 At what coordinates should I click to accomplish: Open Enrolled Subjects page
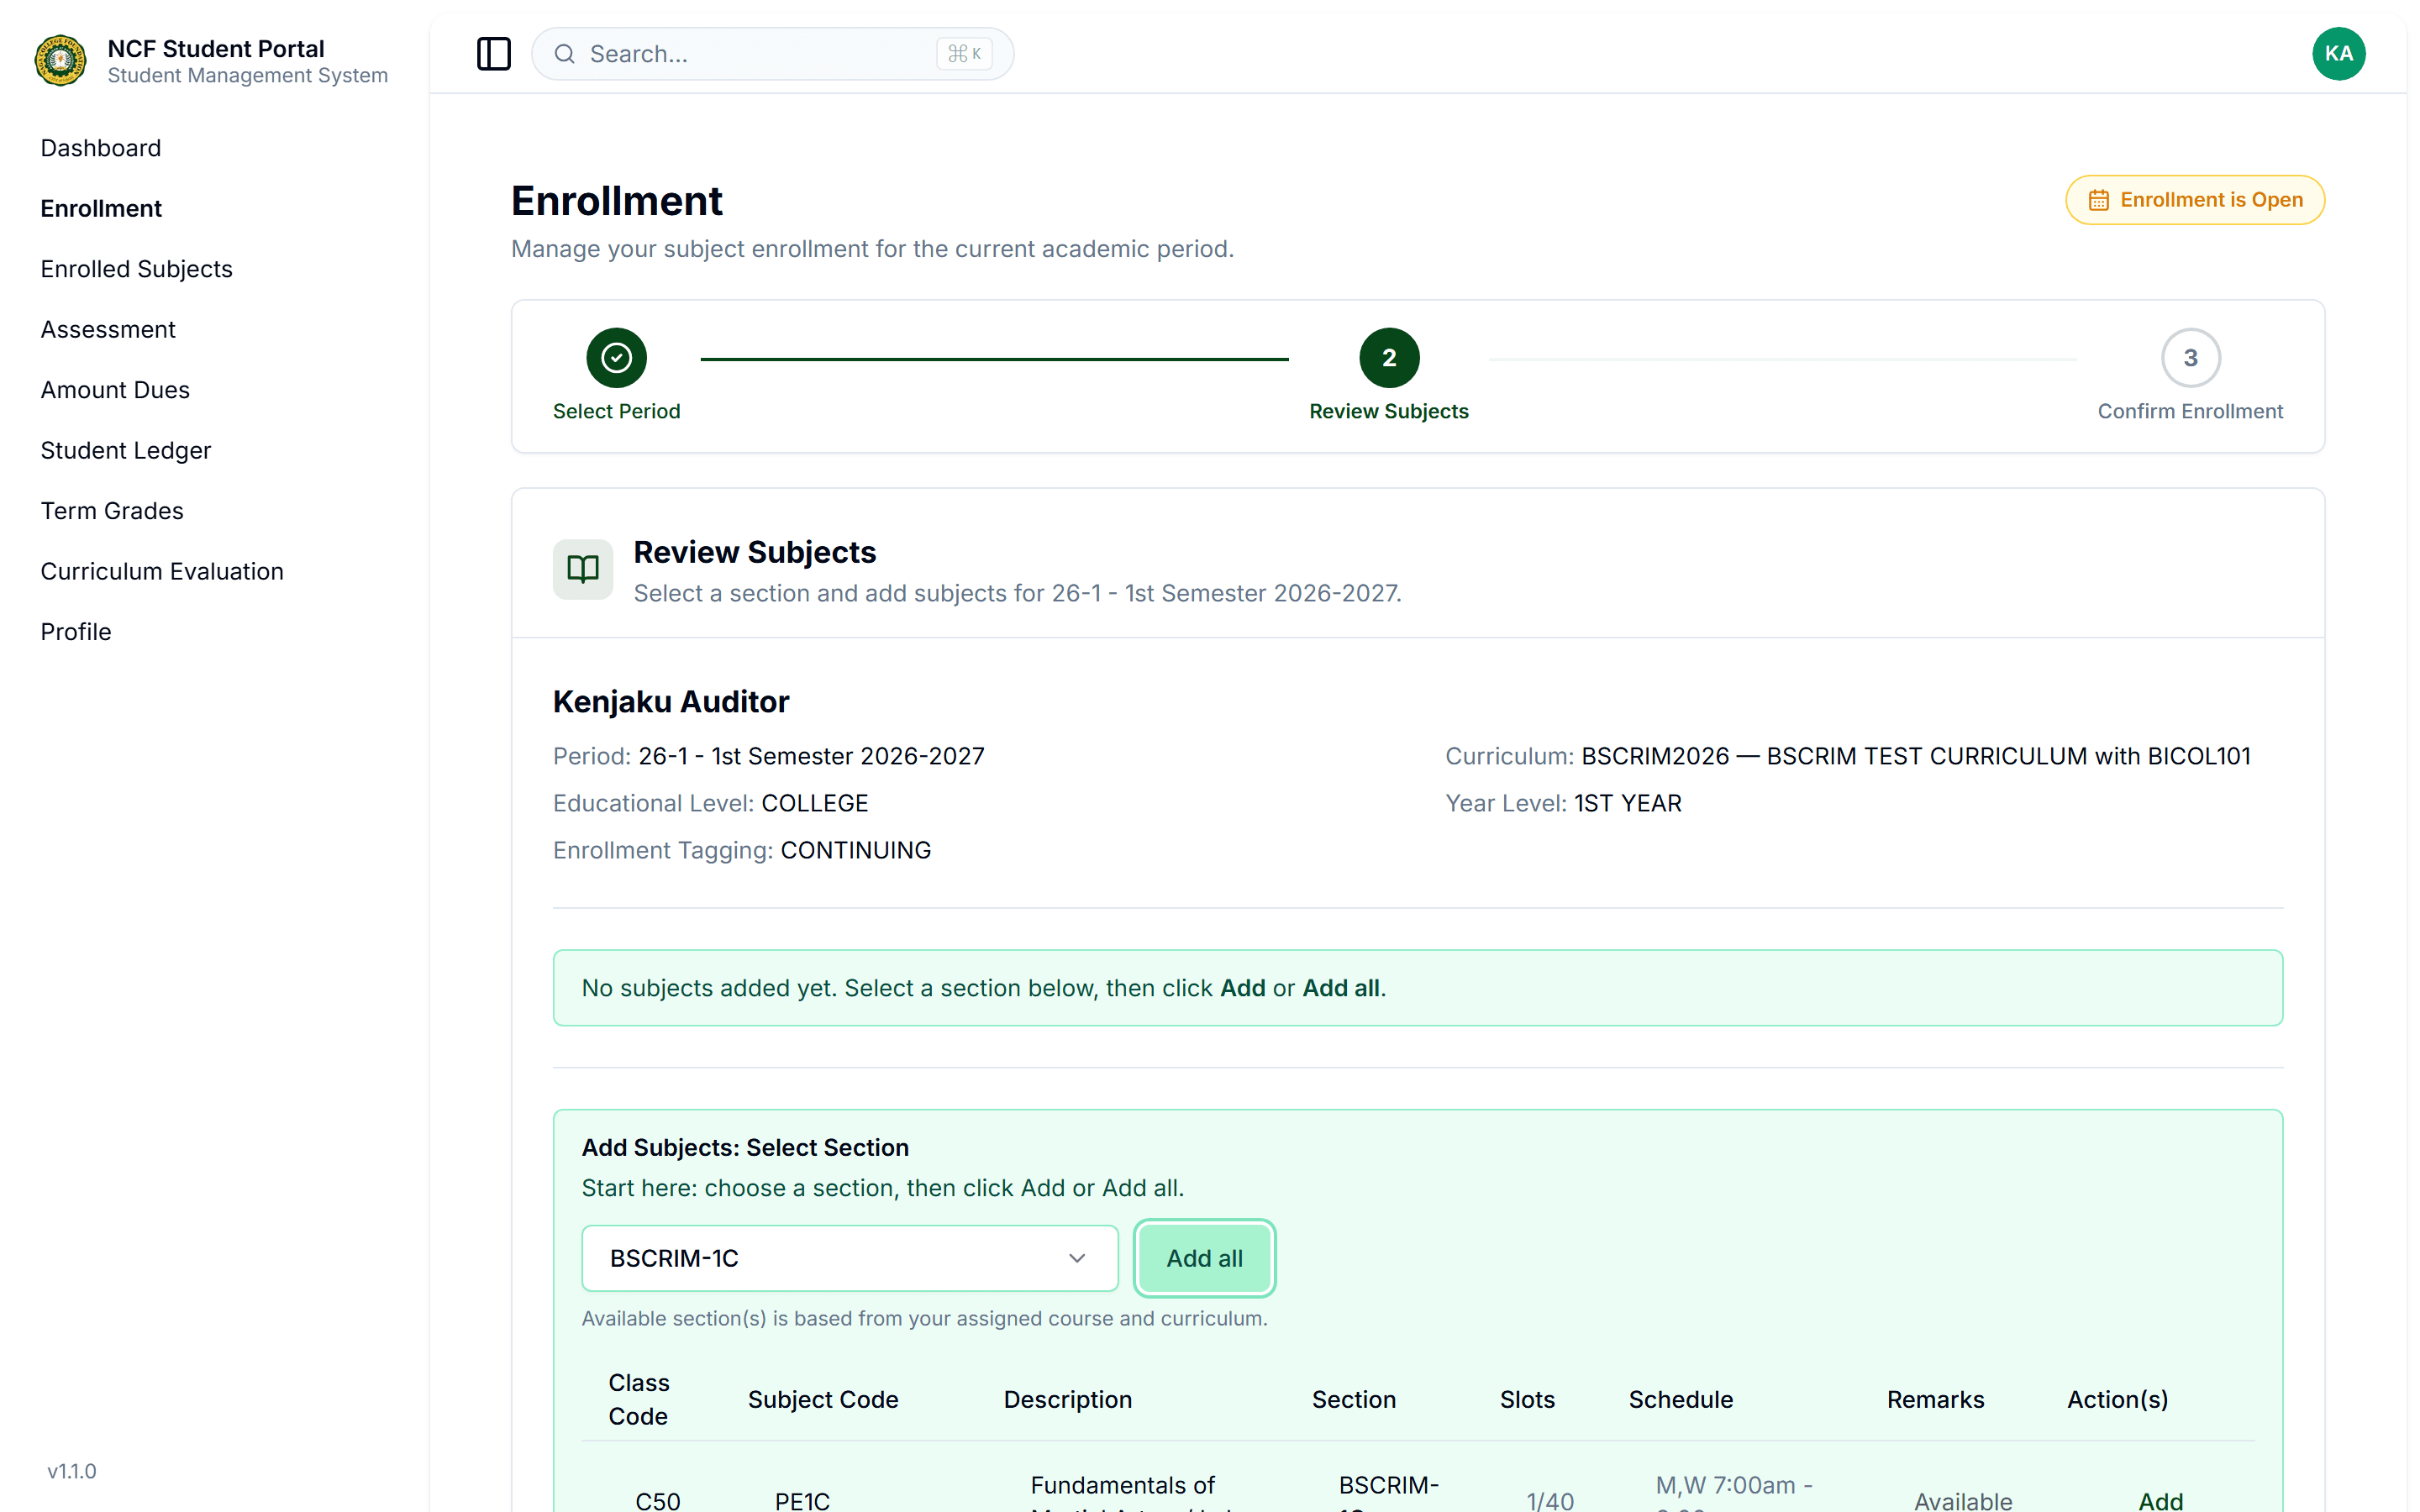pos(136,269)
